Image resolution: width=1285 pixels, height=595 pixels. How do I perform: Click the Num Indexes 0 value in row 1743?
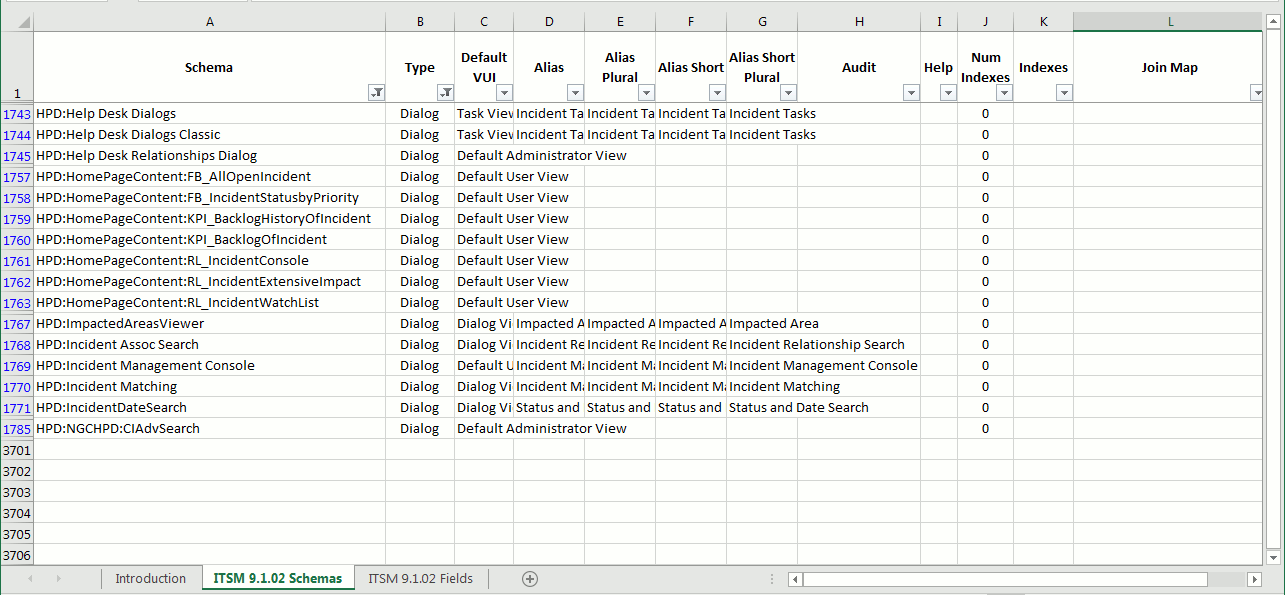click(985, 114)
